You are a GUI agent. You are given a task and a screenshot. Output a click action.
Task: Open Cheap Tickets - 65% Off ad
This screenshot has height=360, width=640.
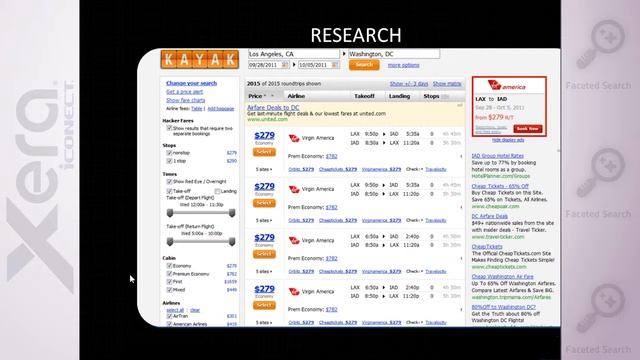500,186
